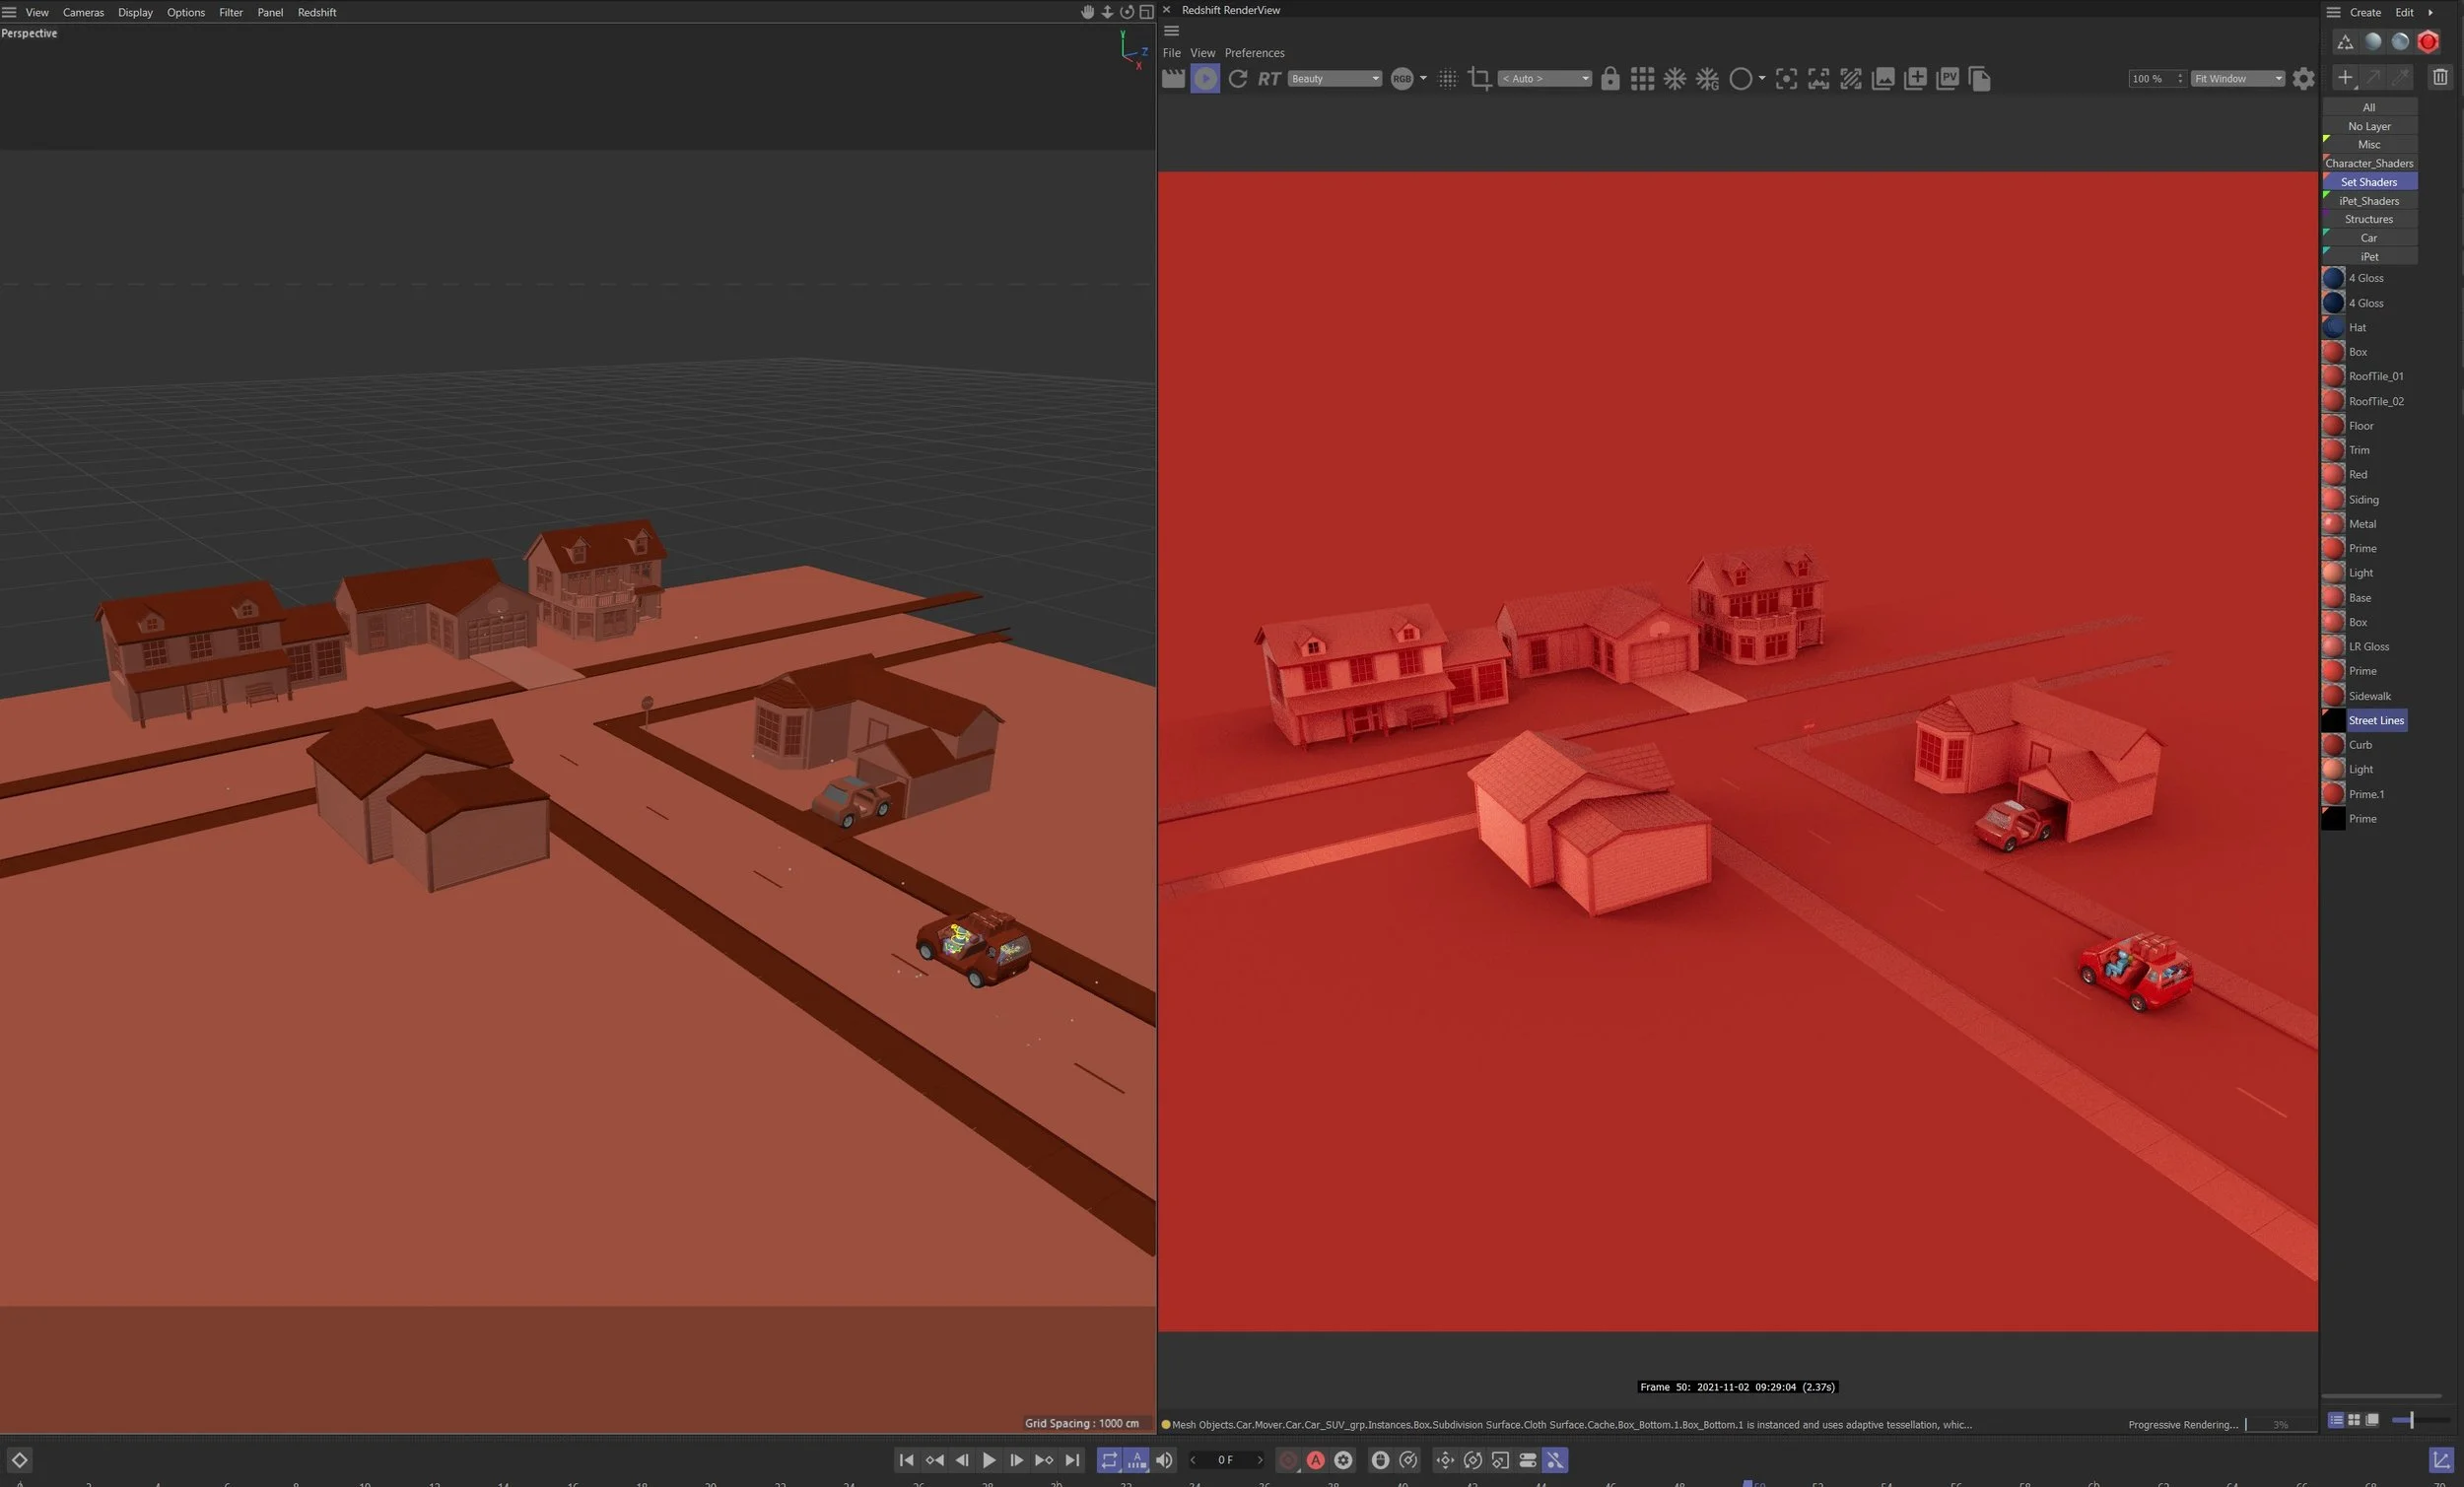Open the RenderView settings gear
The height and width of the screenshot is (1487, 2464).
pyautogui.click(x=2303, y=78)
